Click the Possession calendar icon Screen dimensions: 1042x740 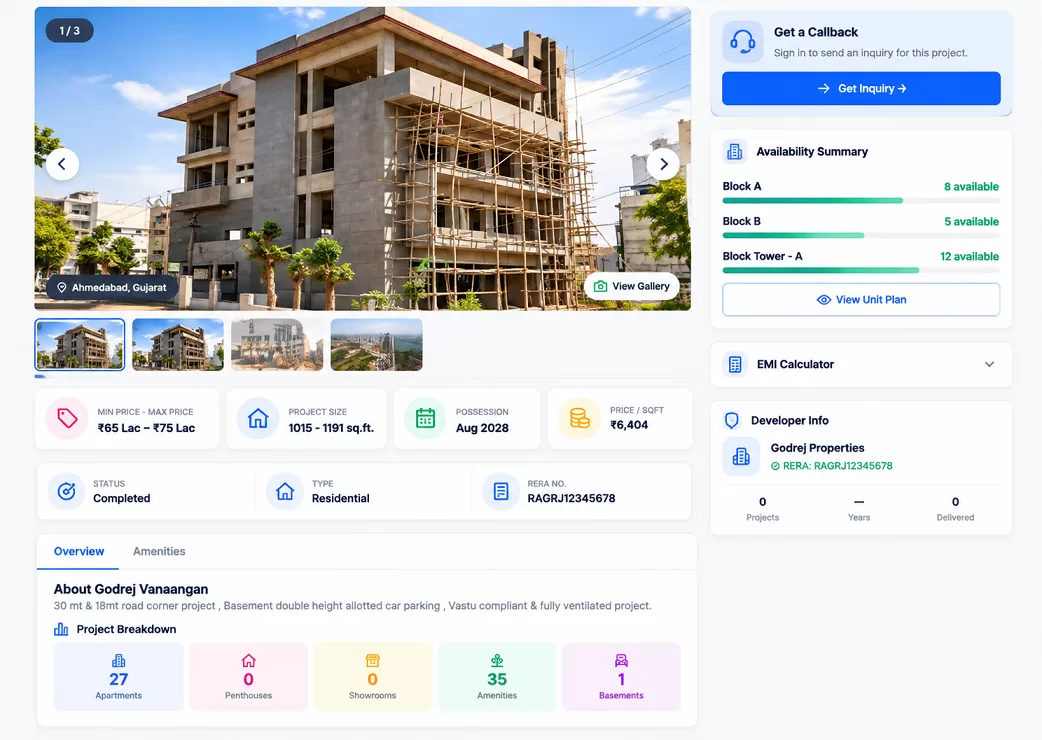pyautogui.click(x=425, y=418)
